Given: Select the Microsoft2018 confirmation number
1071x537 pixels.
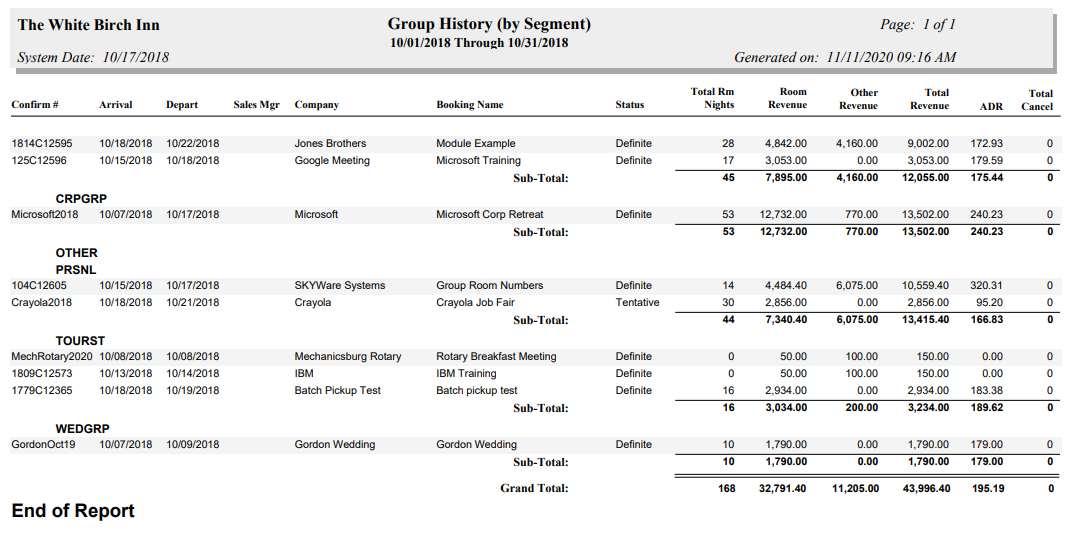Looking at the screenshot, I should [44, 215].
